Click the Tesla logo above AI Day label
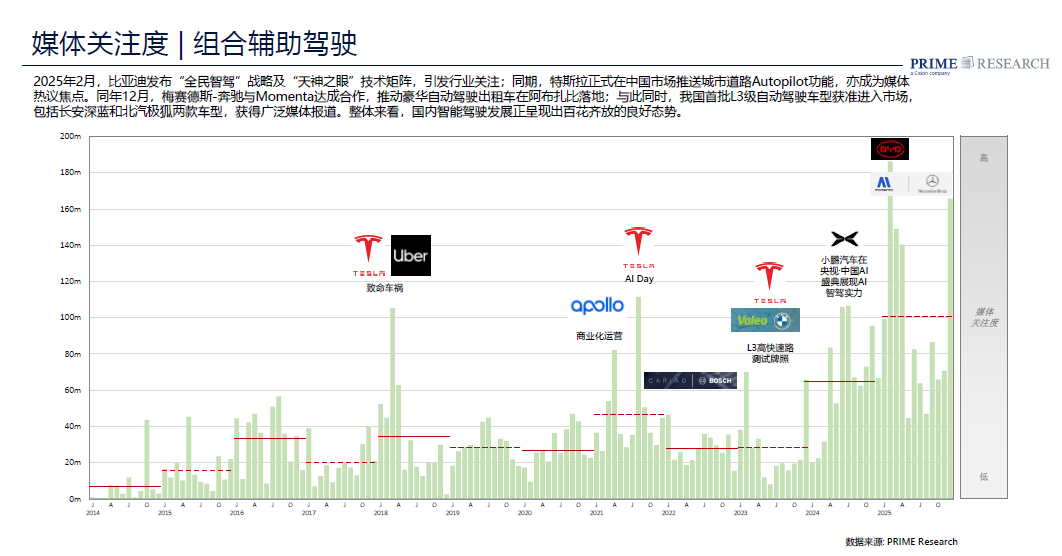The width and height of the screenshot is (1062, 556). [638, 248]
